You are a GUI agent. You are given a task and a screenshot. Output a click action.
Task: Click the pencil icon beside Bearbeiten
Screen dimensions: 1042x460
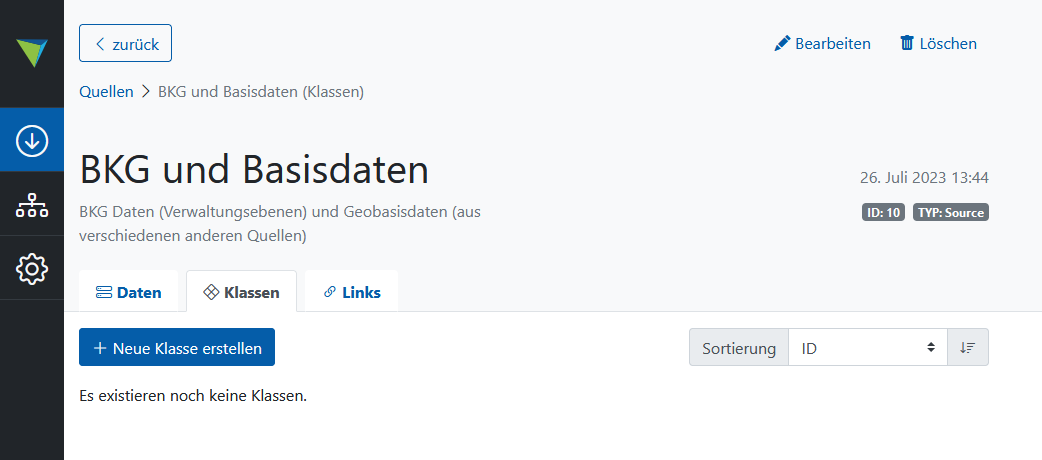pyautogui.click(x=782, y=44)
